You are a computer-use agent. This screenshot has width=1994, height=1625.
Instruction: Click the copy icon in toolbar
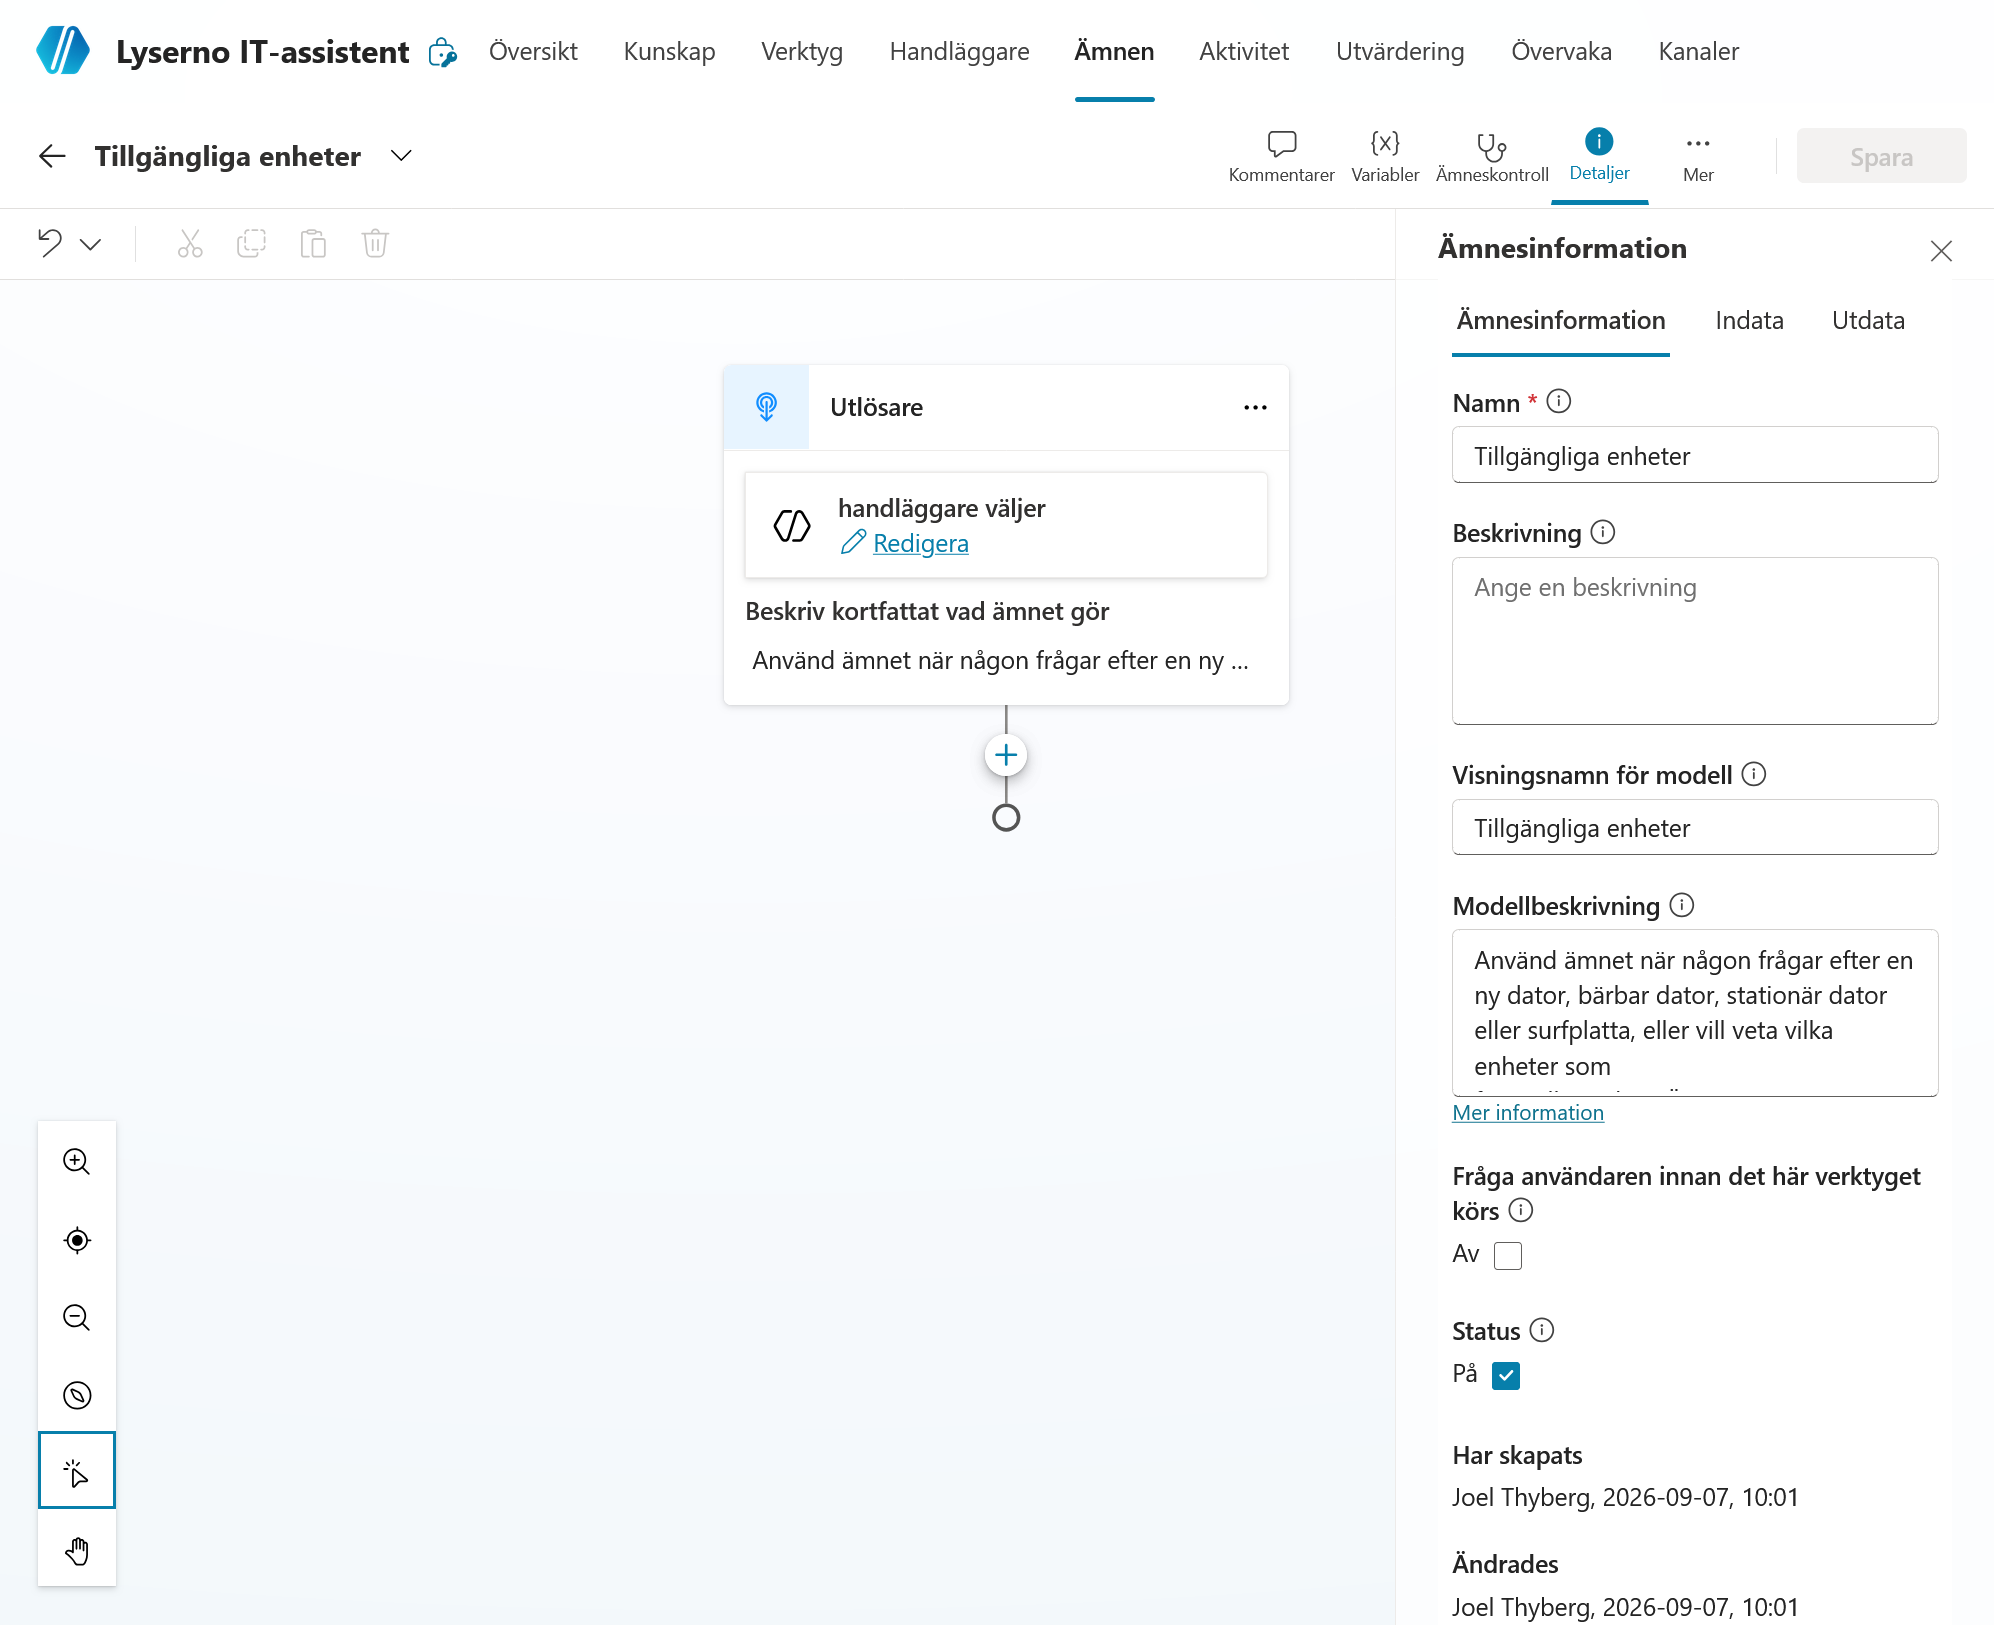(251, 243)
